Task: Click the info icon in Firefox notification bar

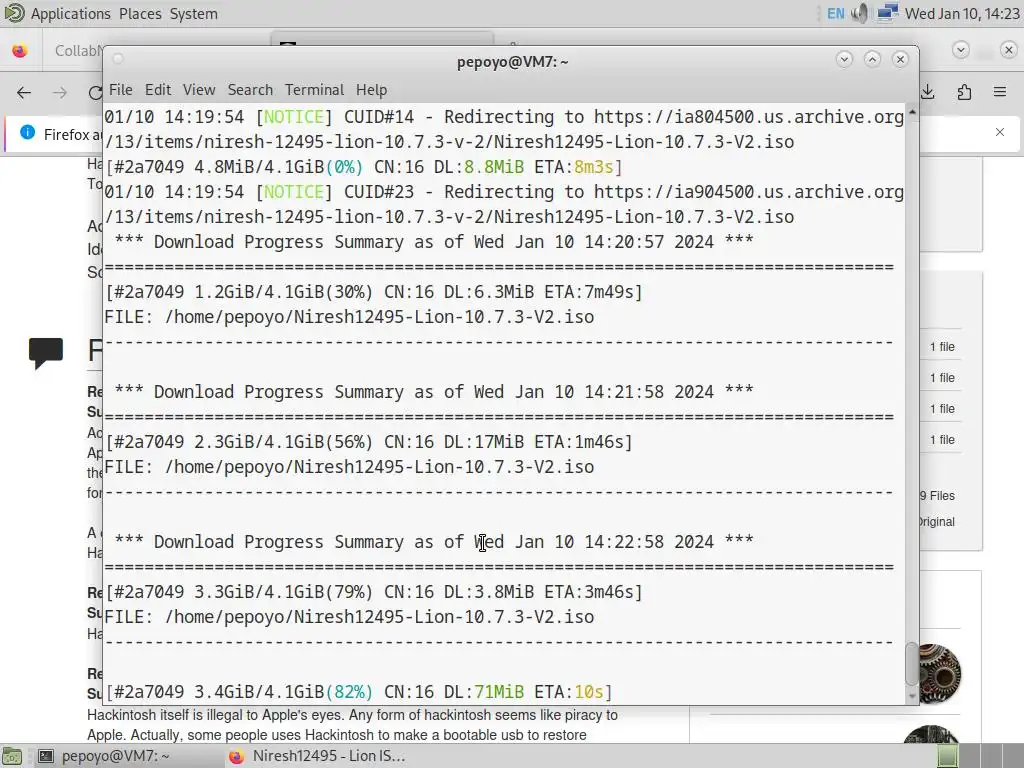Action: 27,133
